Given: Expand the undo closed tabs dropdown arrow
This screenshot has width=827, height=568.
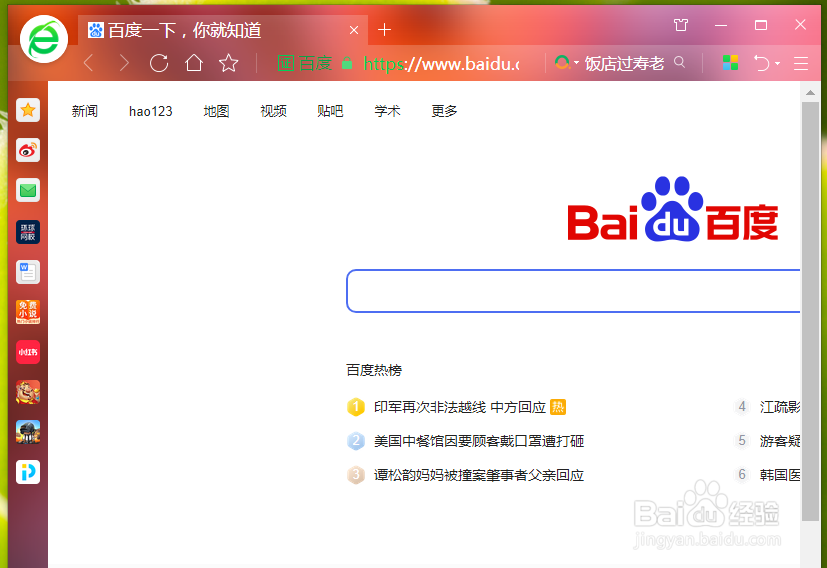Looking at the screenshot, I should (x=777, y=64).
